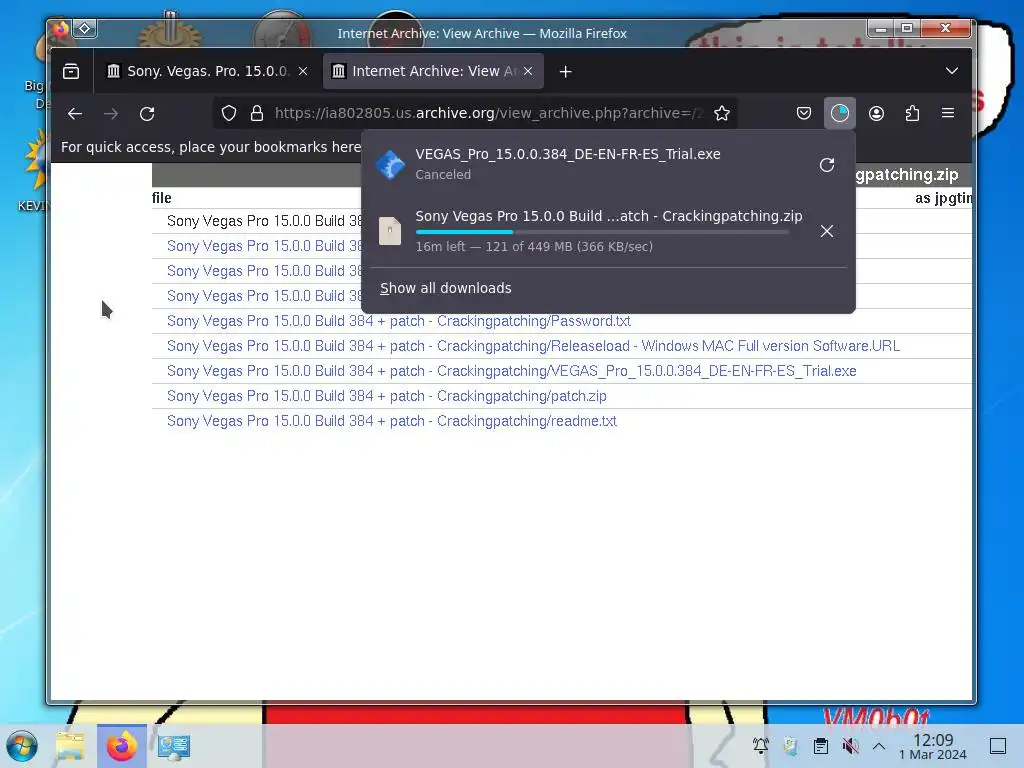
Task: Click the Firefox window menu icon in title bar
Action: [60, 29]
